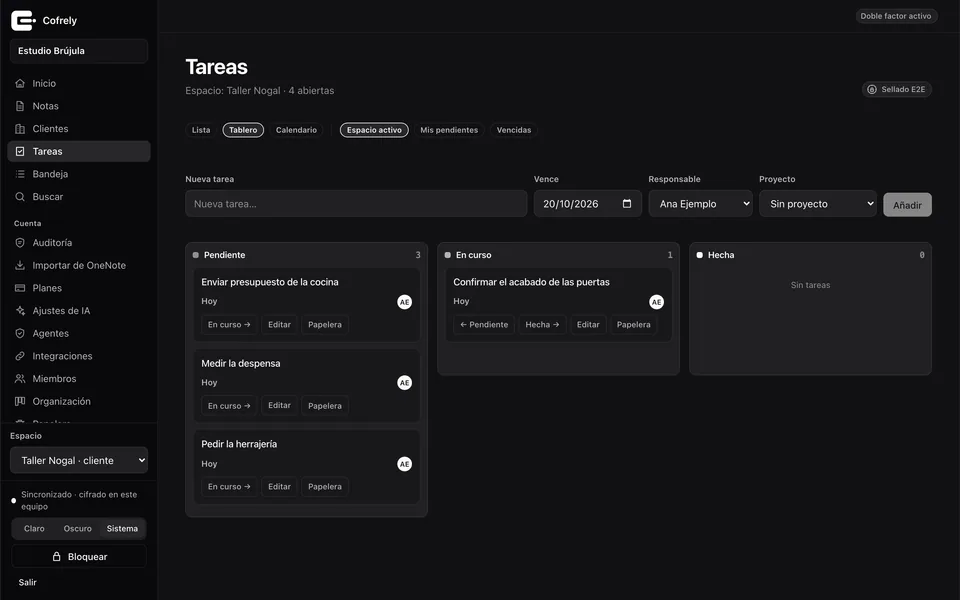This screenshot has height=600, width=960.
Task: Click AE avatar on Confirmar el acabado card
Action: (x=656, y=302)
